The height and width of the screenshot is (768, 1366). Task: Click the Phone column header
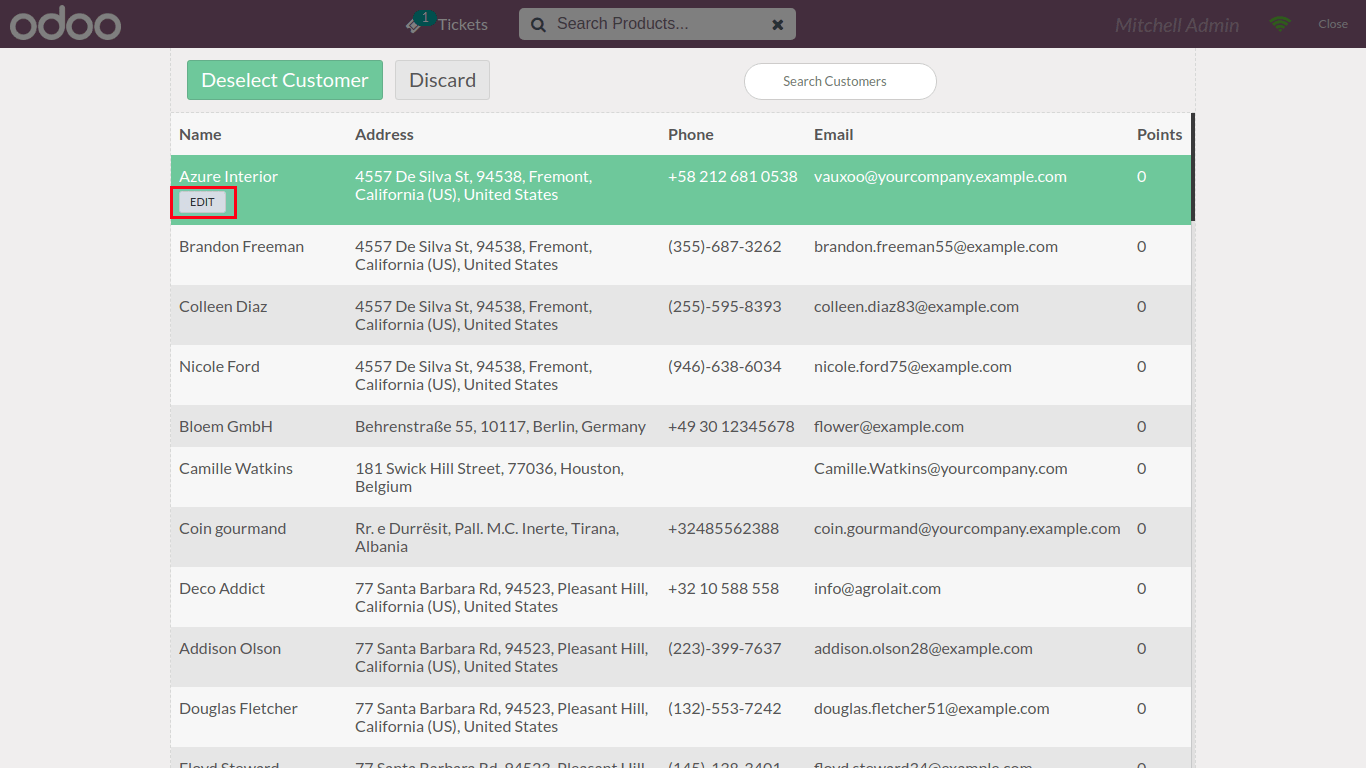pyautogui.click(x=691, y=134)
